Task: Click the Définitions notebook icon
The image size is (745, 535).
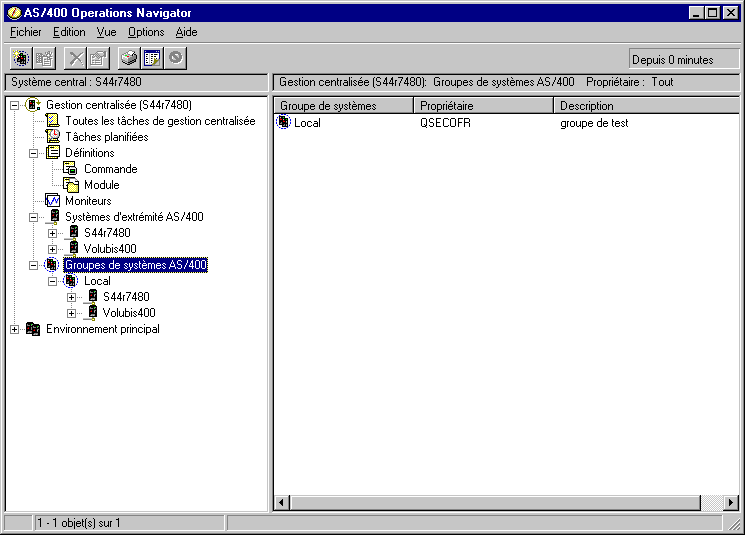Action: [52, 153]
